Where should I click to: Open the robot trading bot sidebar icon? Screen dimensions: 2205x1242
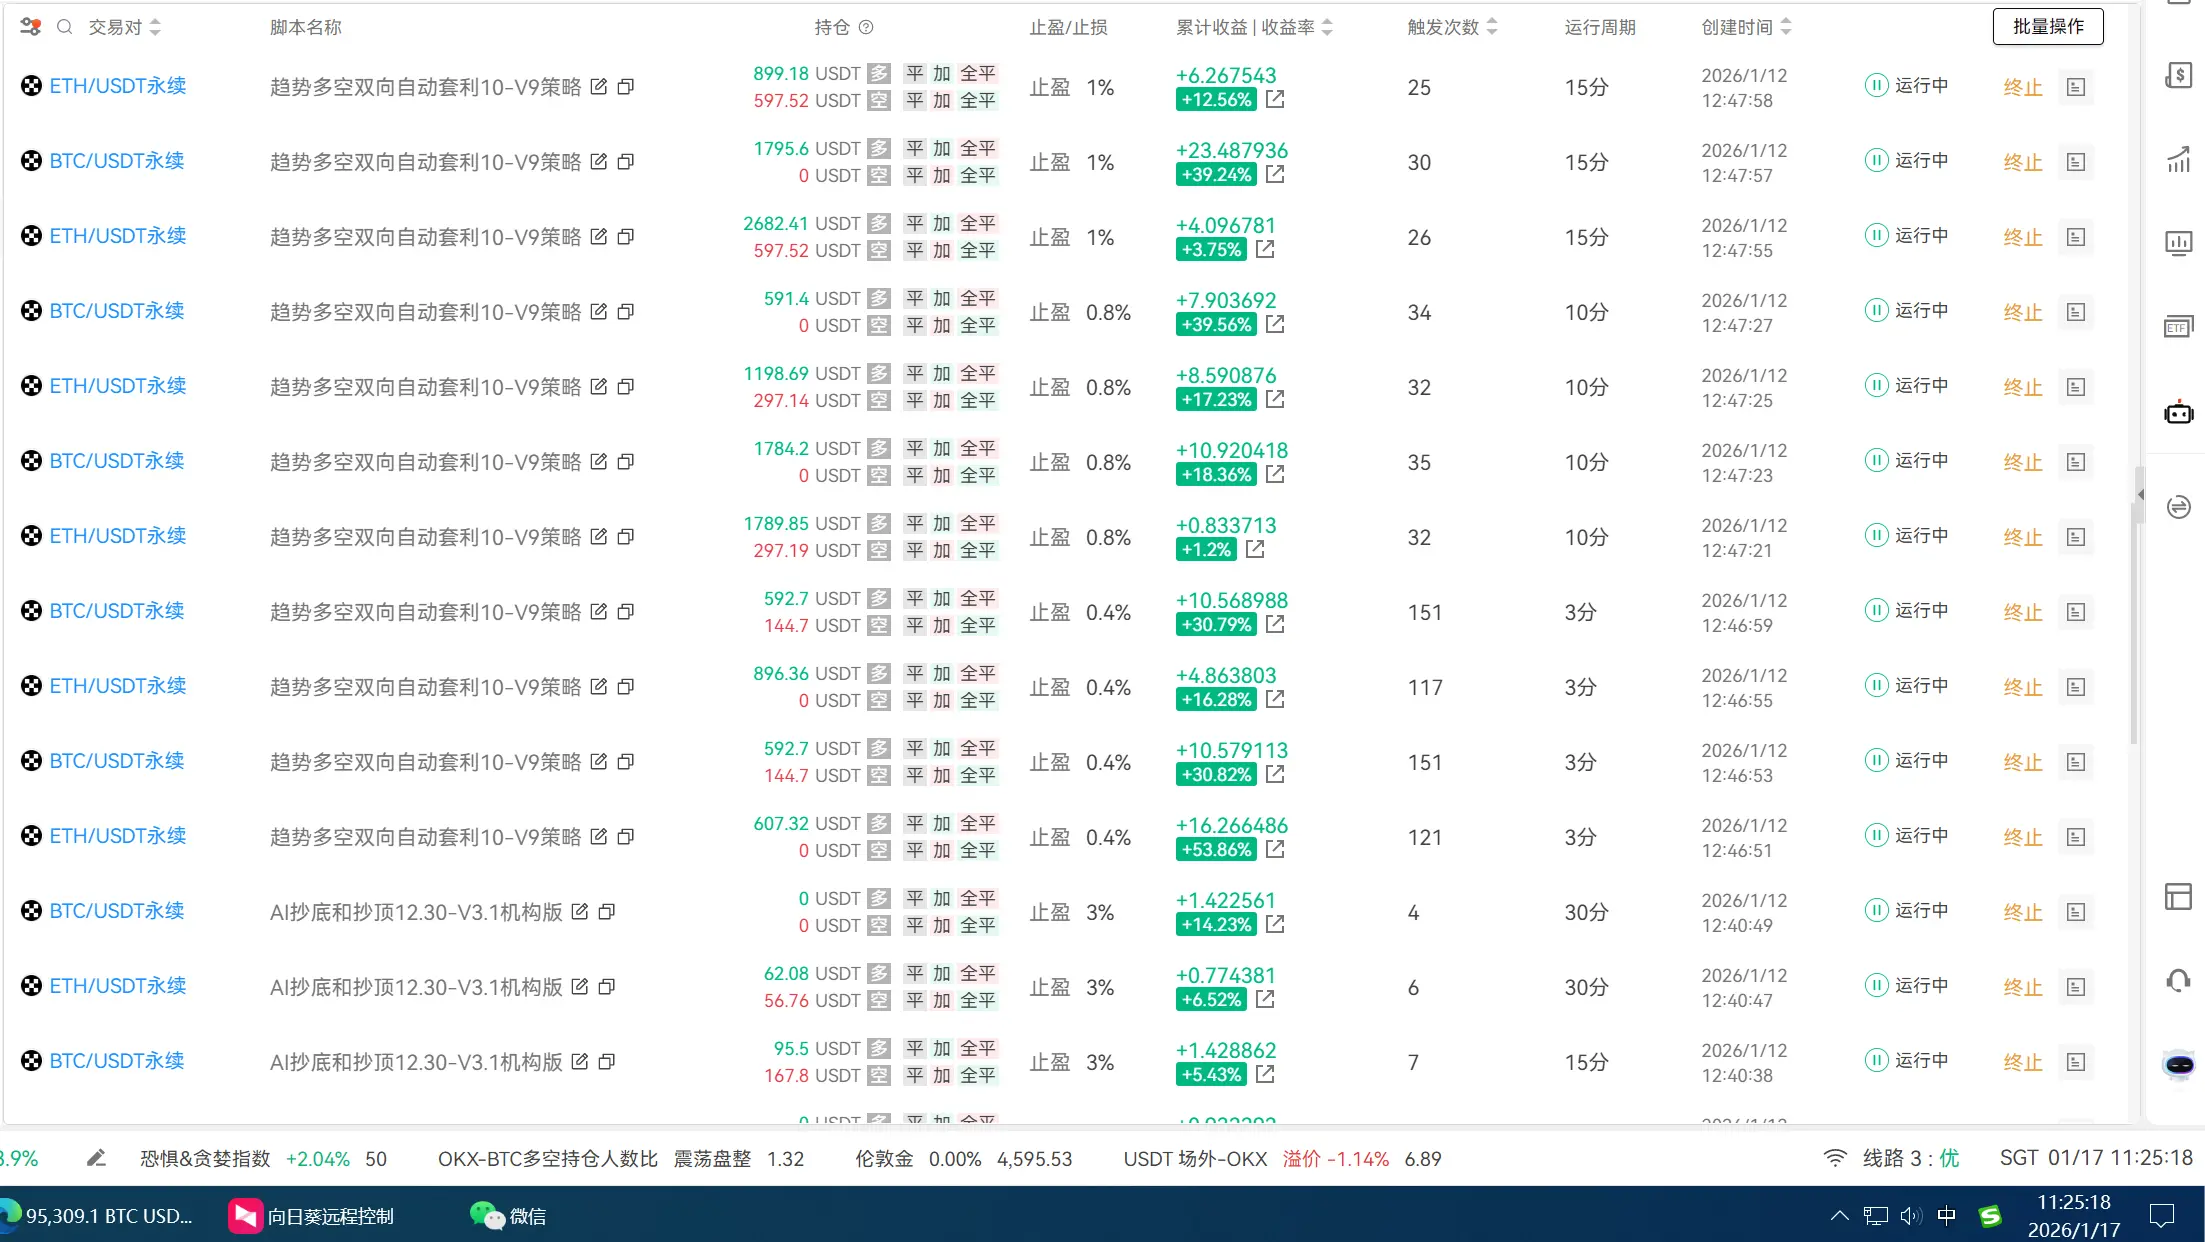pos(2178,412)
